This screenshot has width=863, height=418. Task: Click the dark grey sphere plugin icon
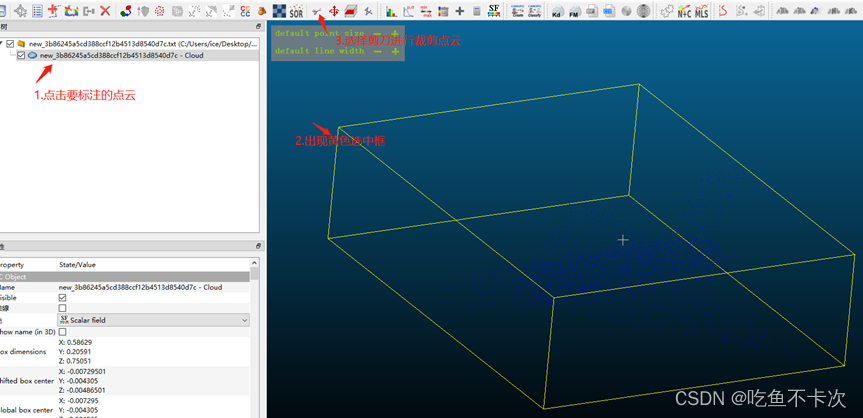click(643, 10)
